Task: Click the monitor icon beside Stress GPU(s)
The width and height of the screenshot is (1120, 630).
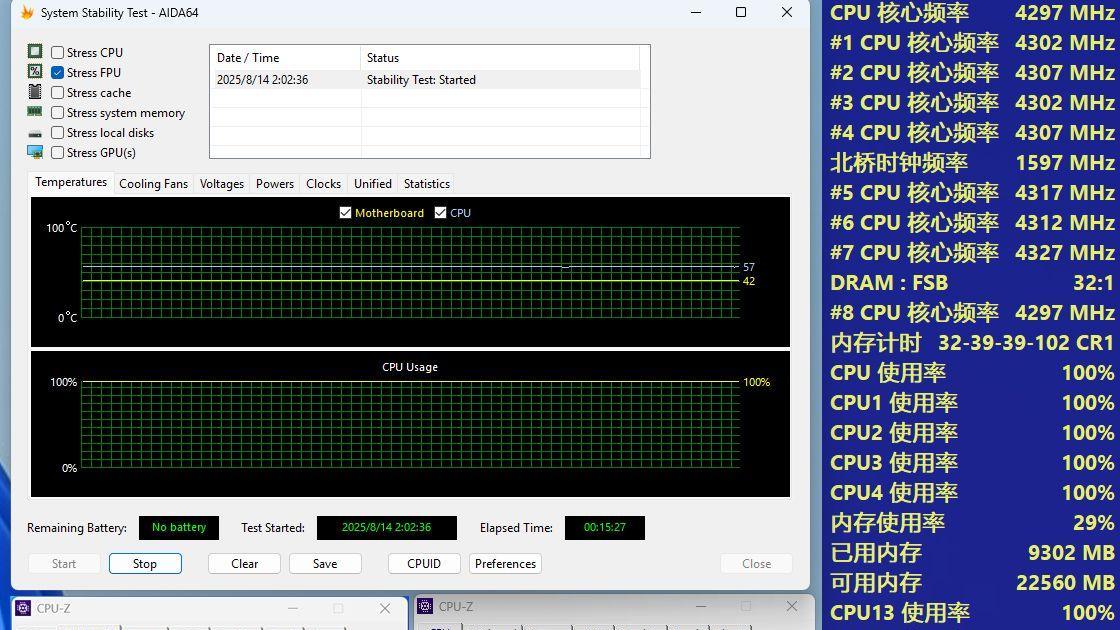Action: click(x=35, y=152)
